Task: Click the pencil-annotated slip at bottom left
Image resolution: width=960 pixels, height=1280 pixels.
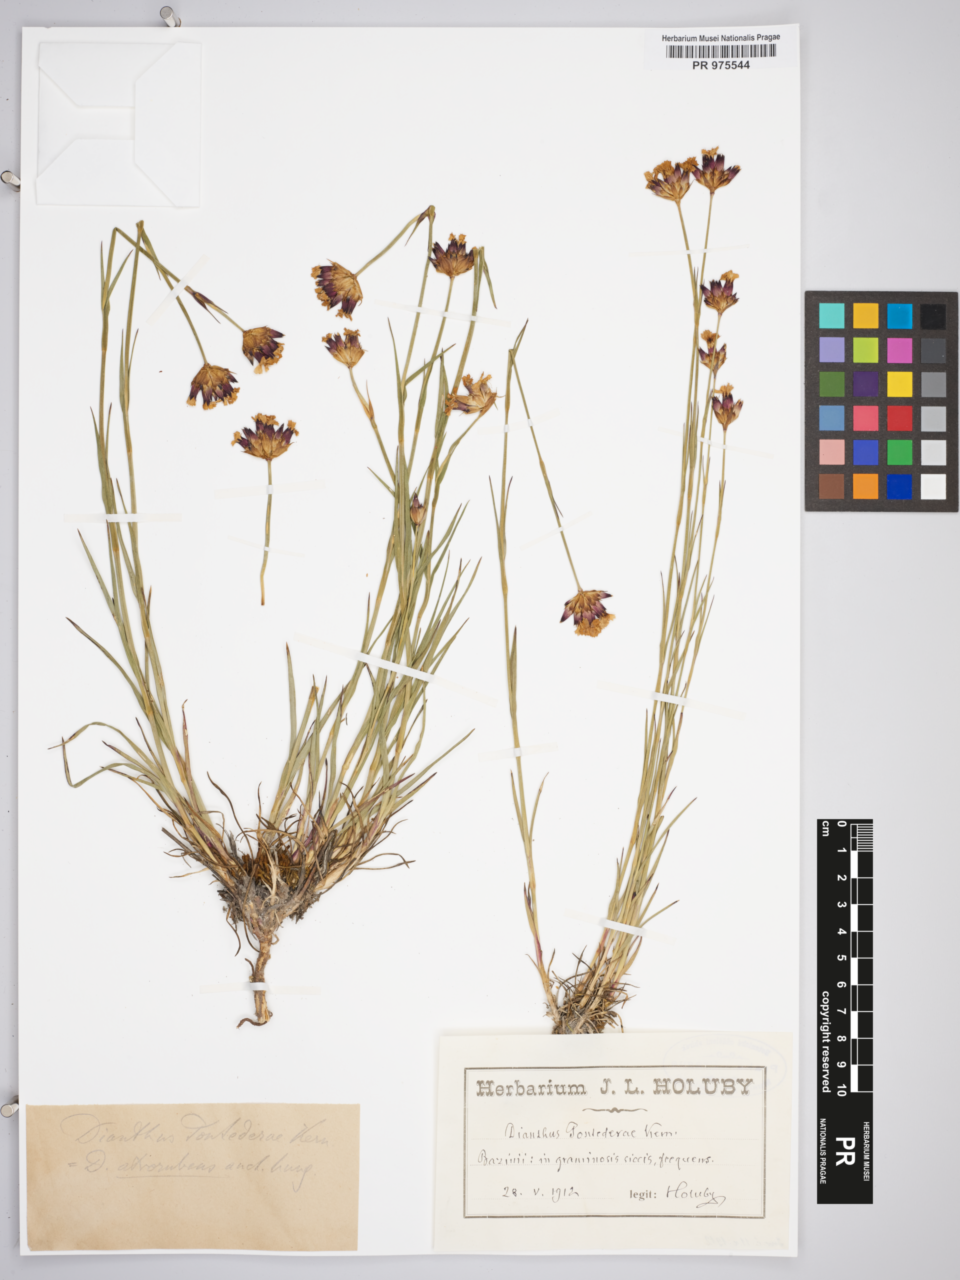Action: (192, 1177)
